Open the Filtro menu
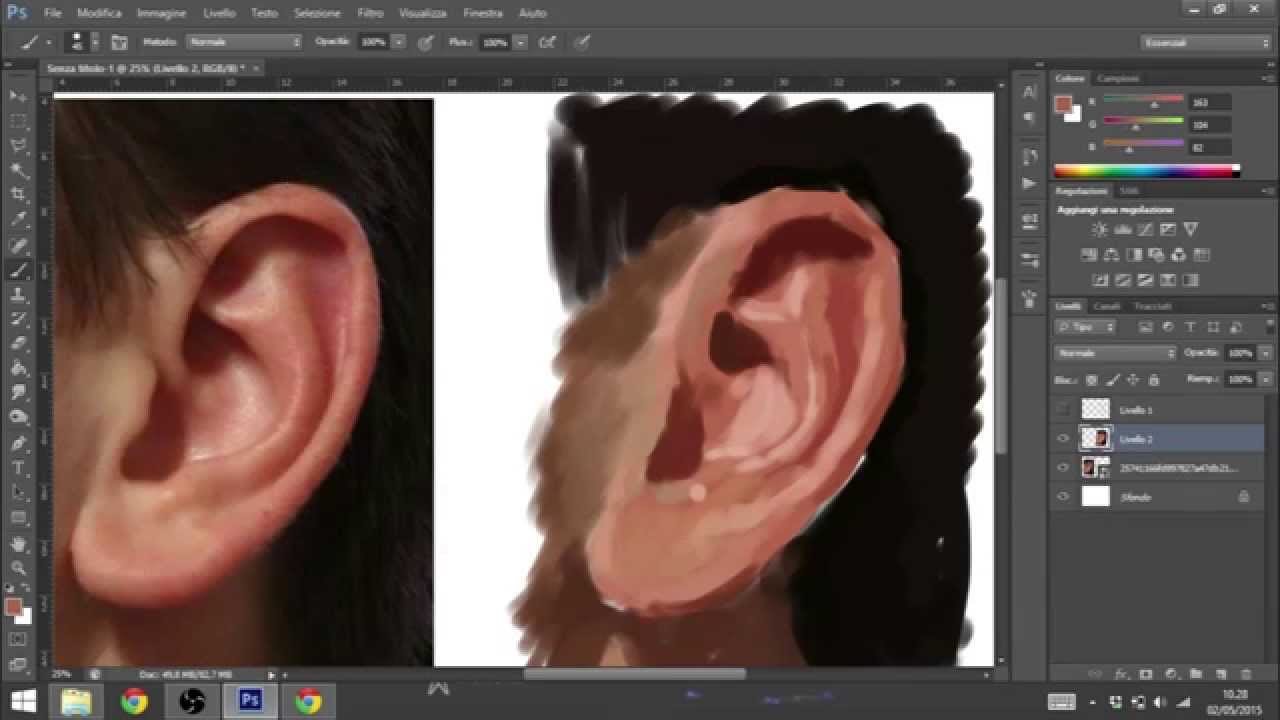 click(370, 13)
